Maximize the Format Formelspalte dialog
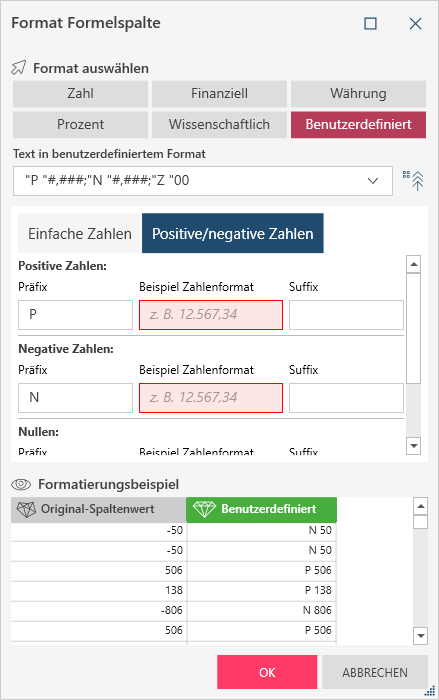This screenshot has width=439, height=700. click(370, 23)
